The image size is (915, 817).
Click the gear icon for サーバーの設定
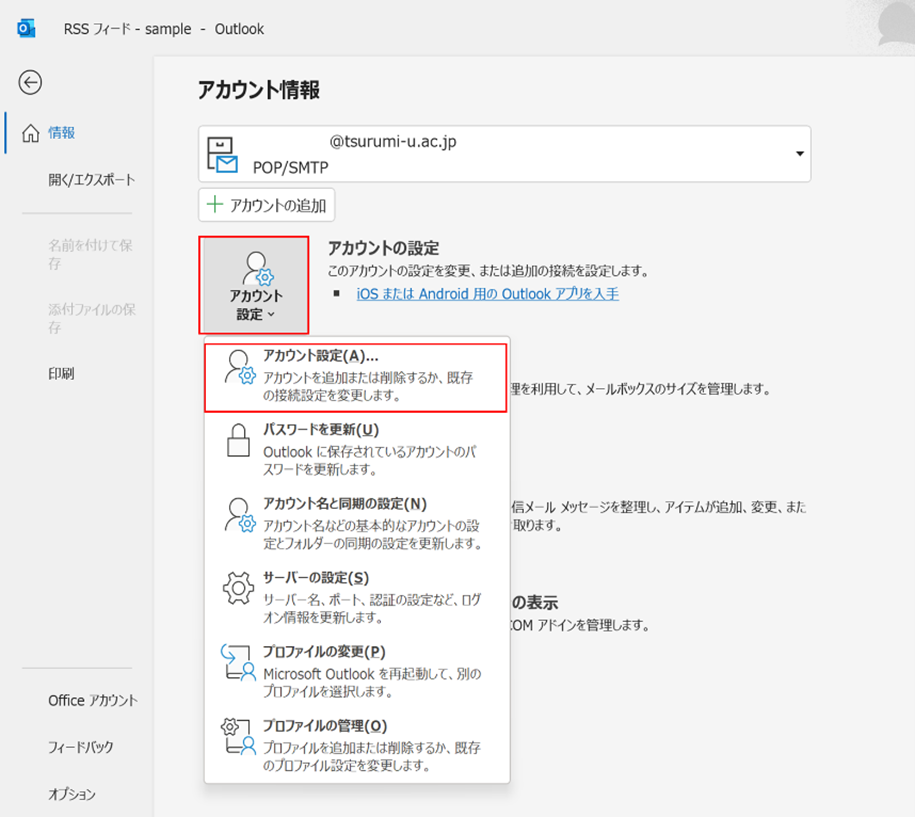(x=238, y=588)
